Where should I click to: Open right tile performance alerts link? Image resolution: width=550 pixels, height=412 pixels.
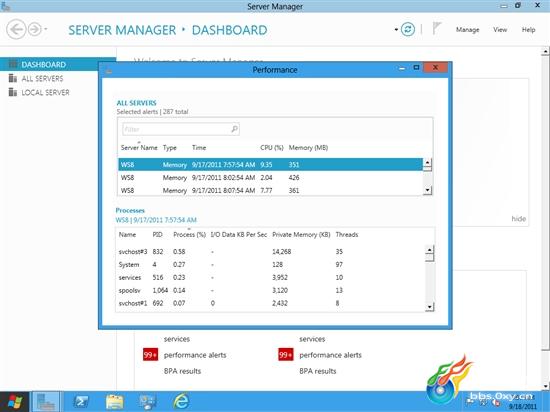coord(330,355)
